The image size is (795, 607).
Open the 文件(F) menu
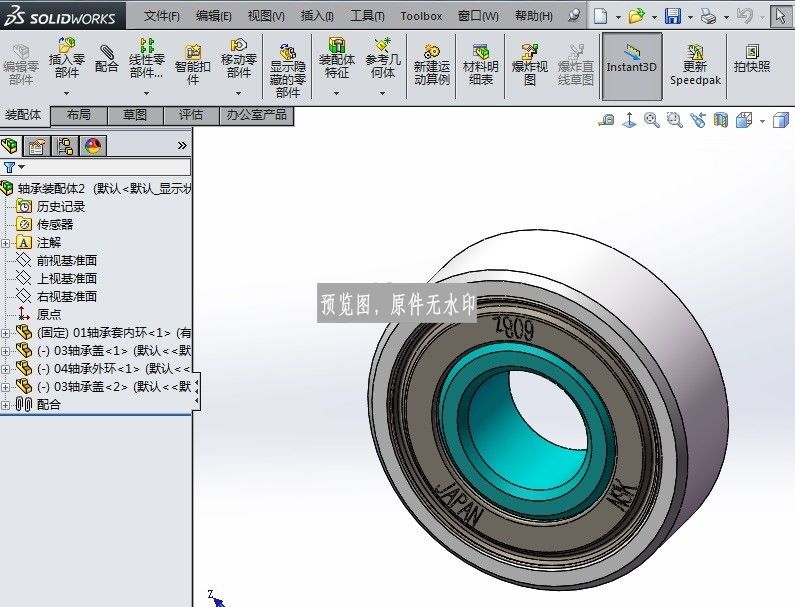(162, 16)
